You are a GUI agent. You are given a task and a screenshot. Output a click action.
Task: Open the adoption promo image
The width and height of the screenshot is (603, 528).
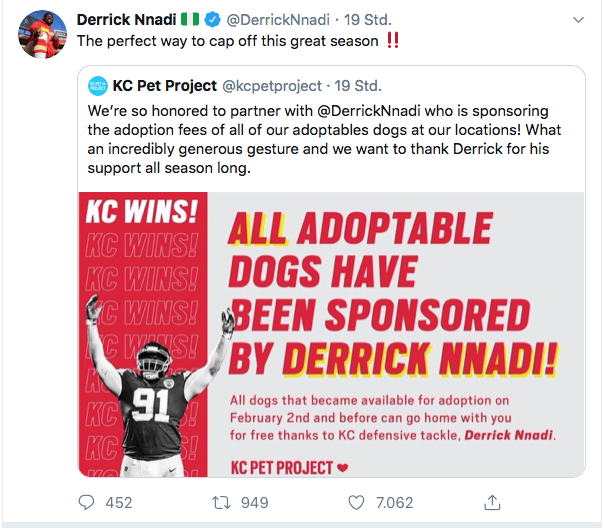coord(331,334)
